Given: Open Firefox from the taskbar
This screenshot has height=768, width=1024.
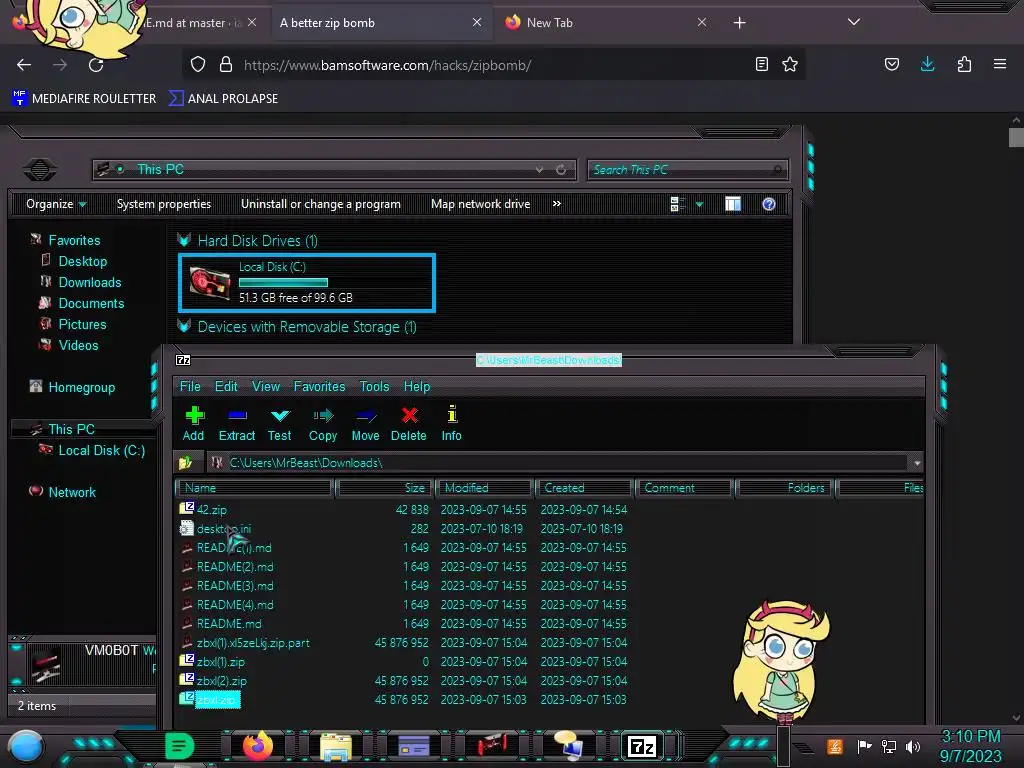Looking at the screenshot, I should click(x=257, y=746).
